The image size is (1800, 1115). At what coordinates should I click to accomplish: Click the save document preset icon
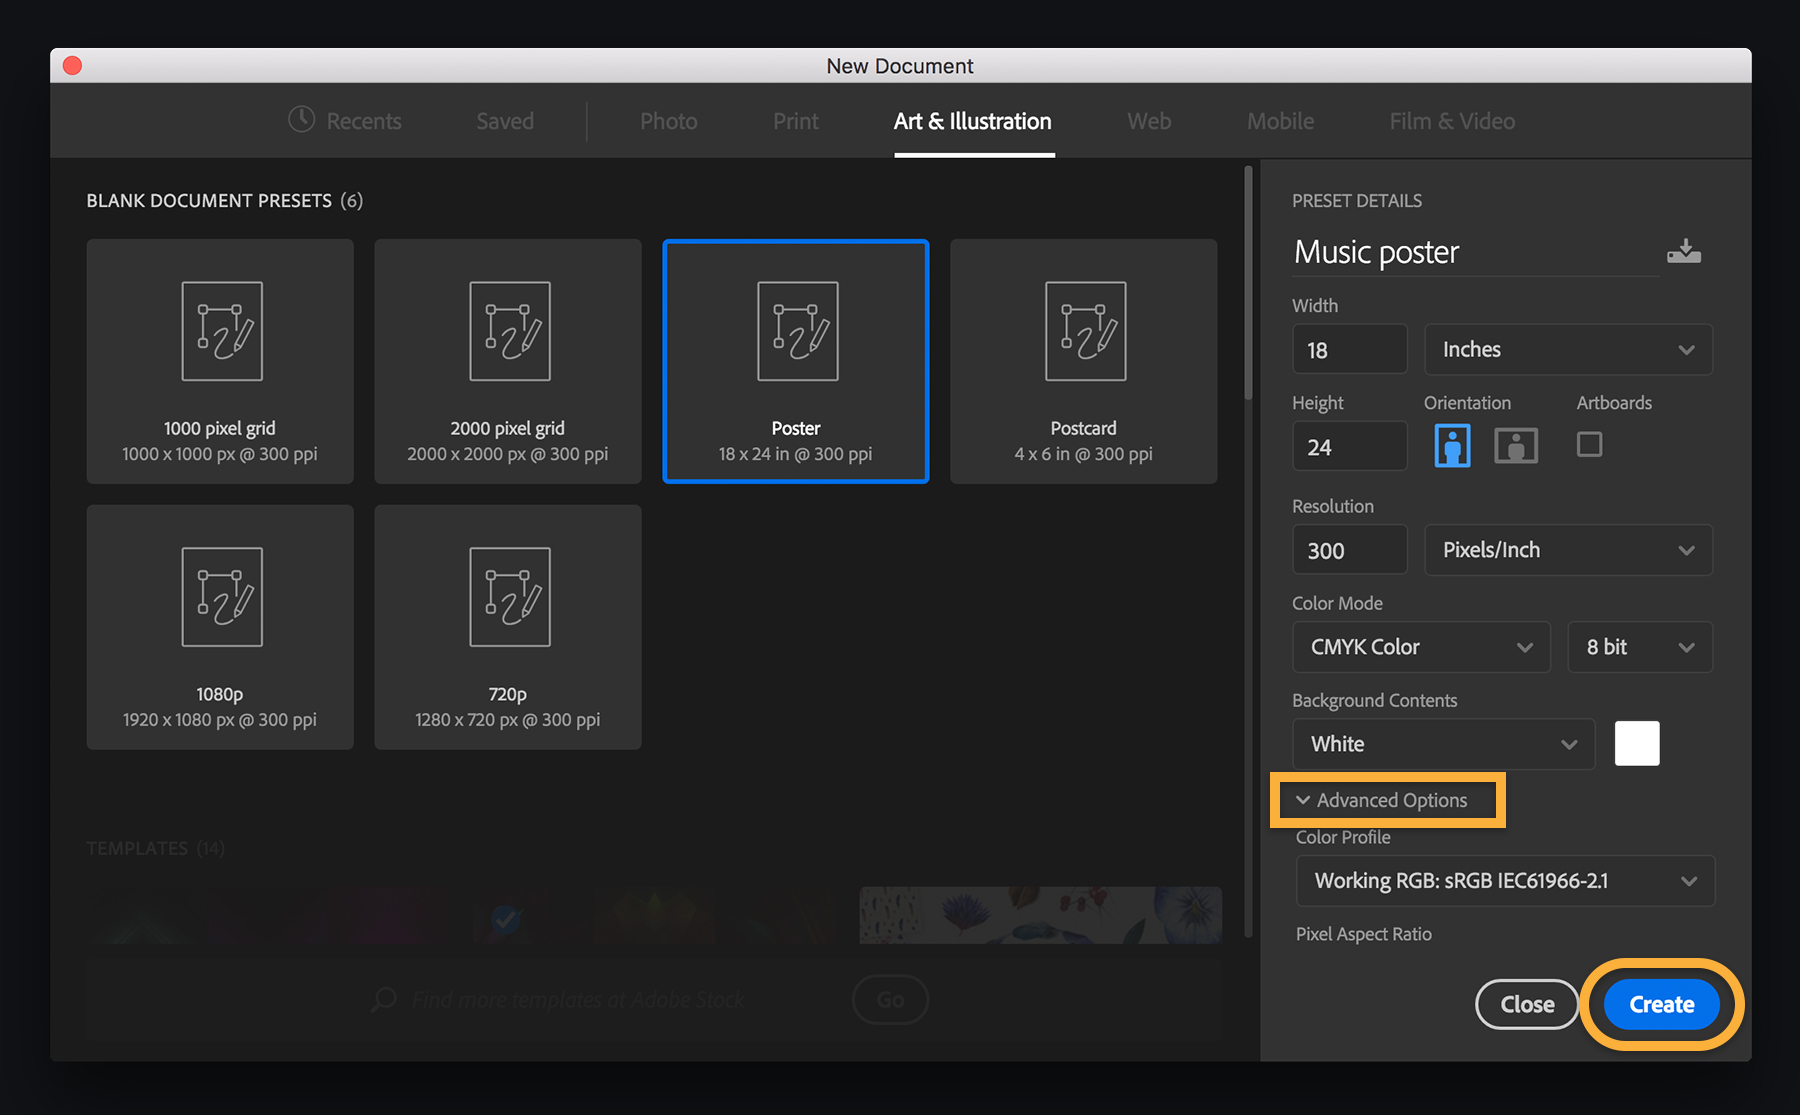click(1685, 250)
